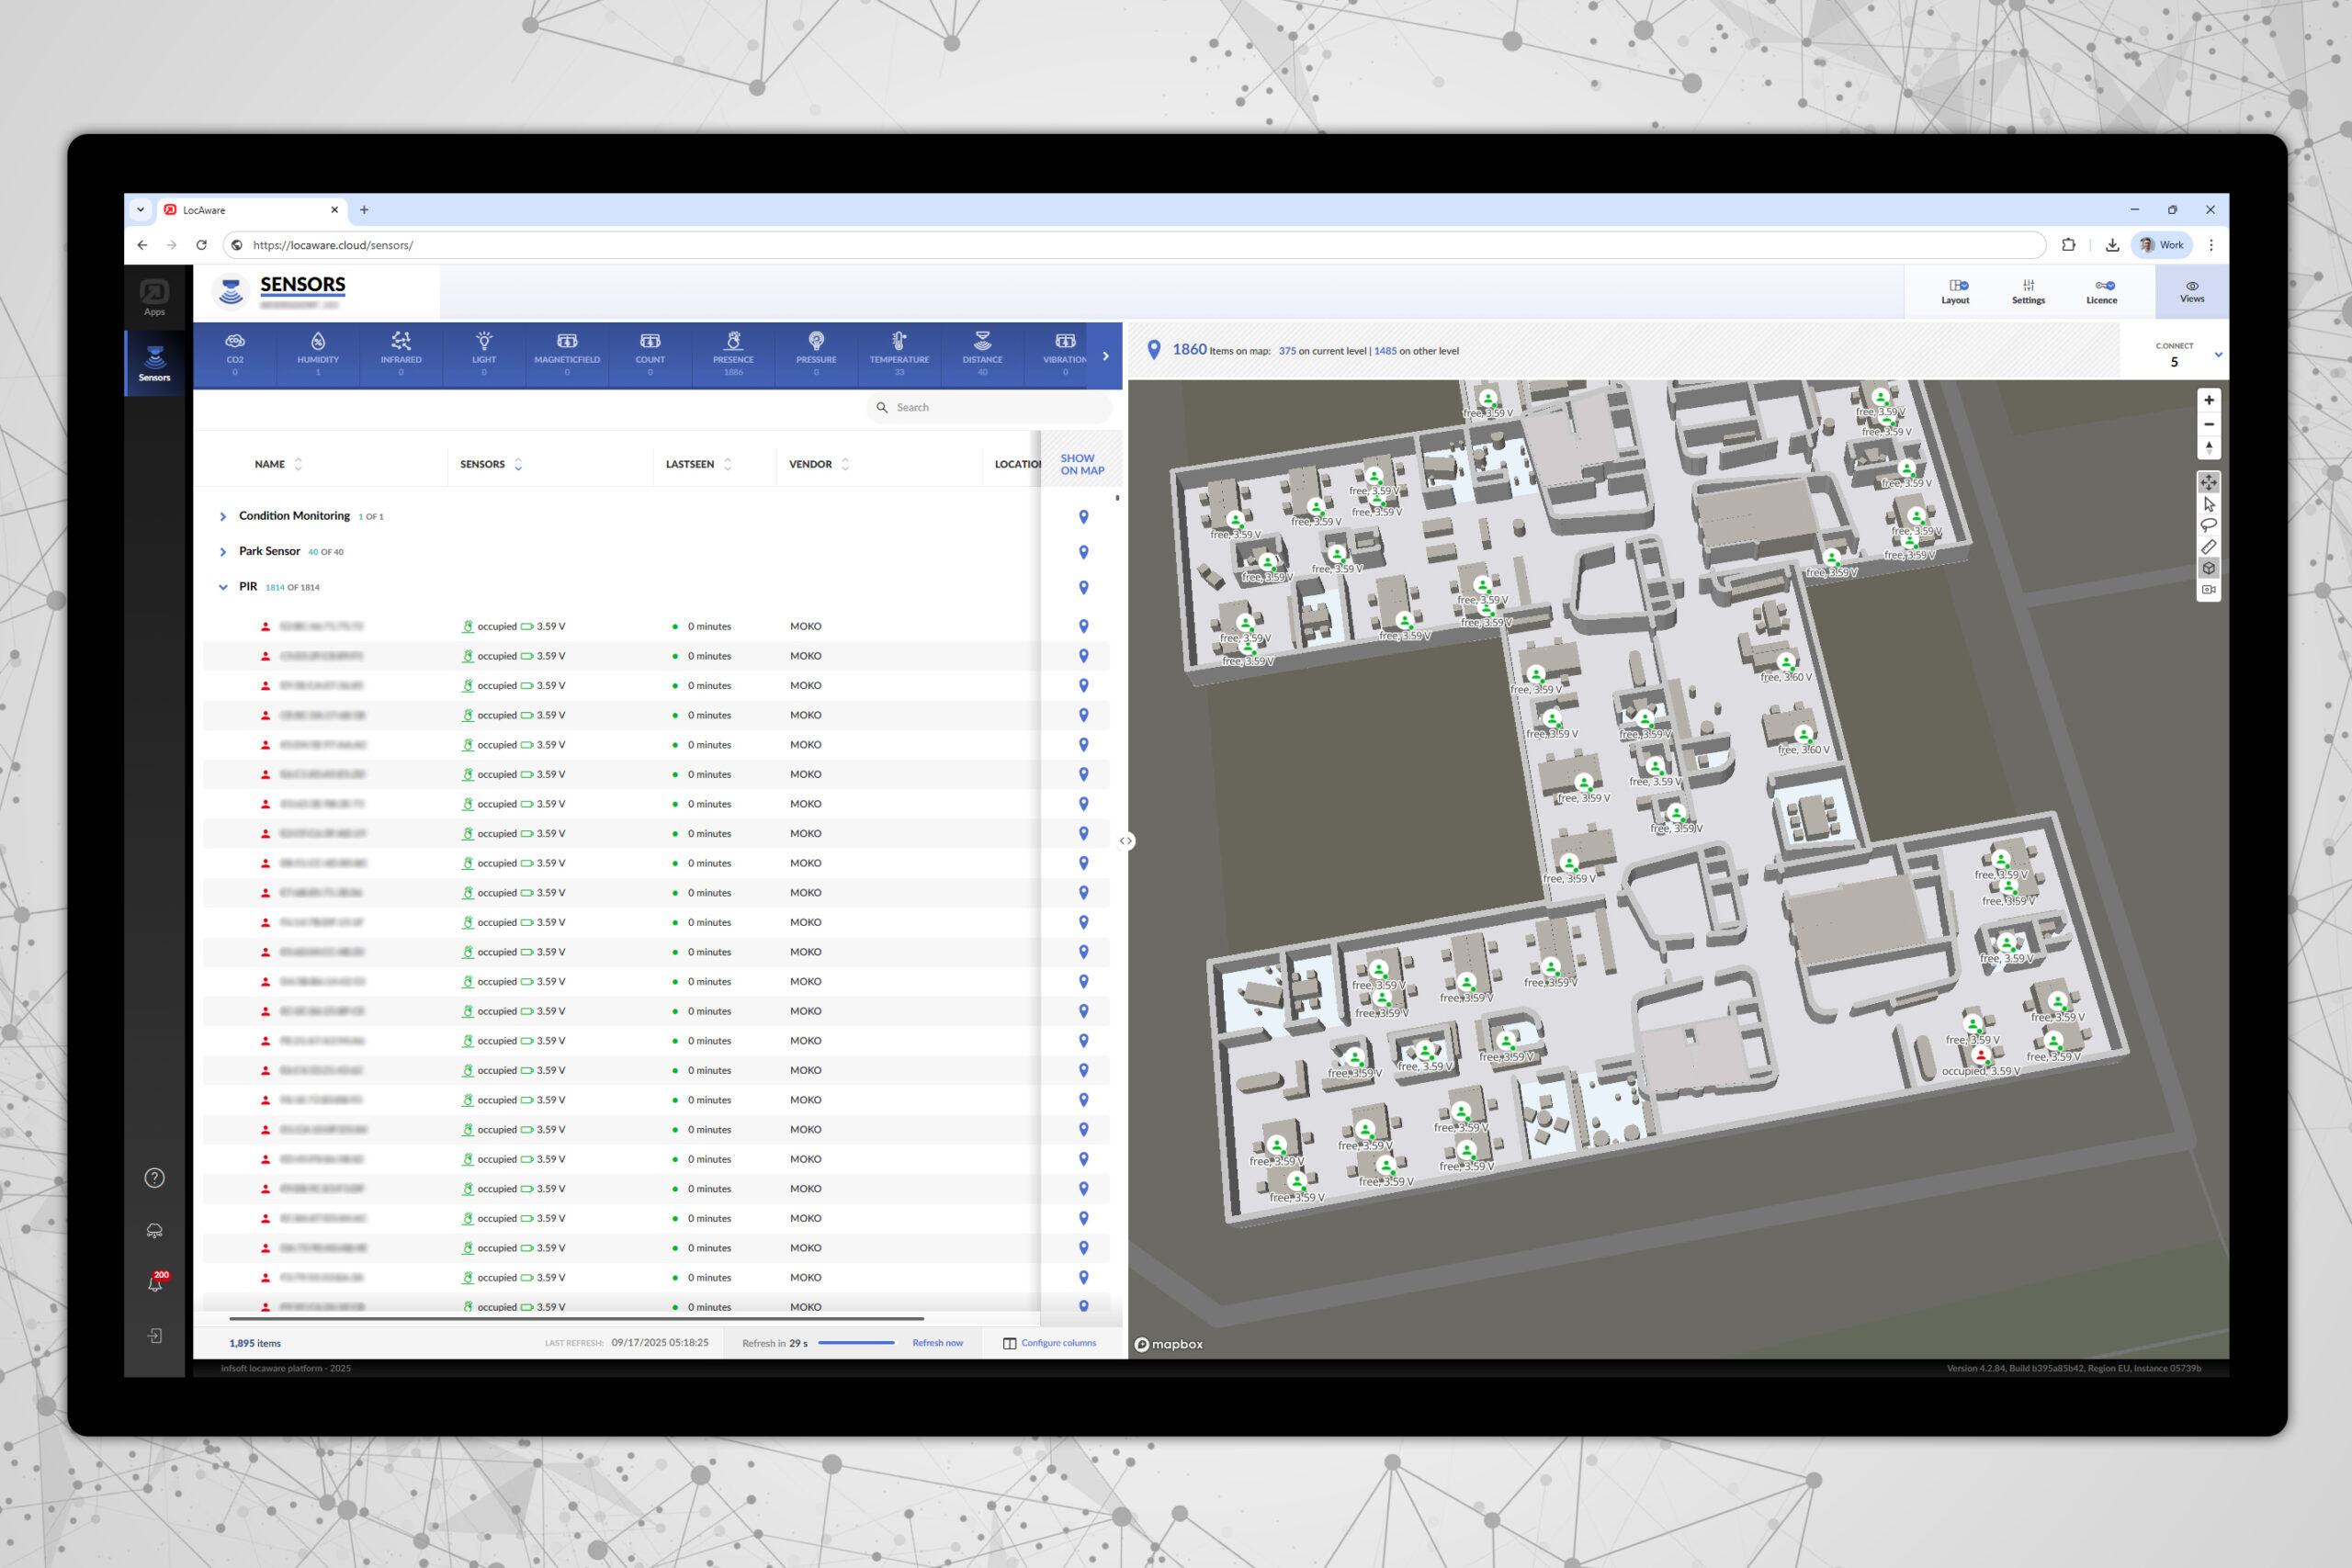
Task: Open the Views tab
Action: pyautogui.click(x=2191, y=291)
